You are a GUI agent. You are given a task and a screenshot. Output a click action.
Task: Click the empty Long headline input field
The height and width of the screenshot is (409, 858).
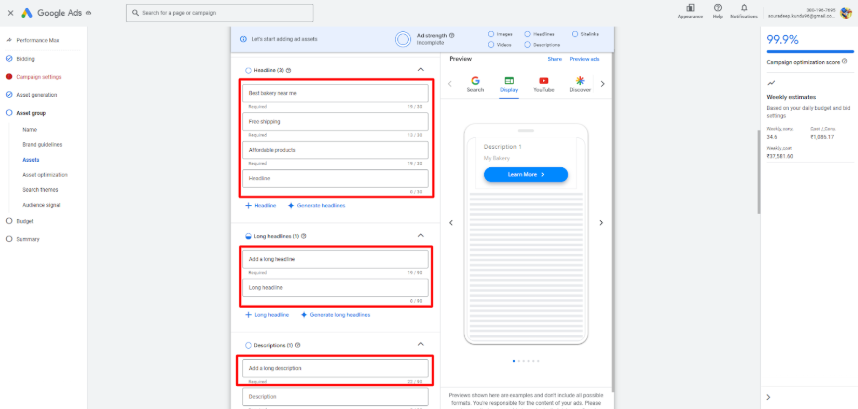coord(337,288)
